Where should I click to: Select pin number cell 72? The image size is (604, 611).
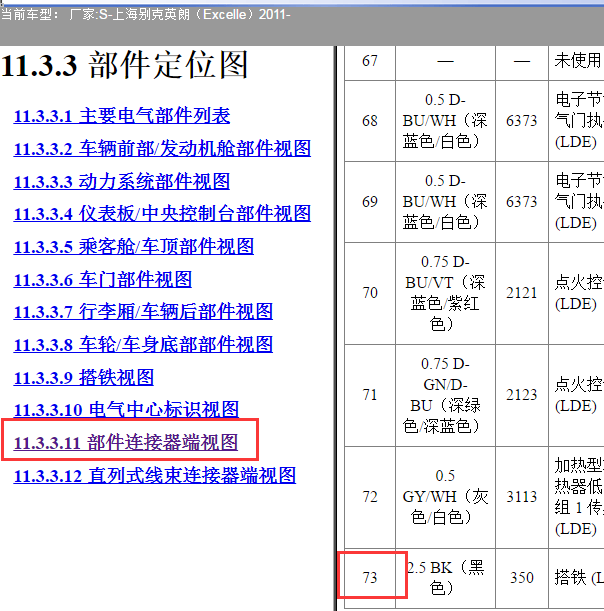point(370,497)
